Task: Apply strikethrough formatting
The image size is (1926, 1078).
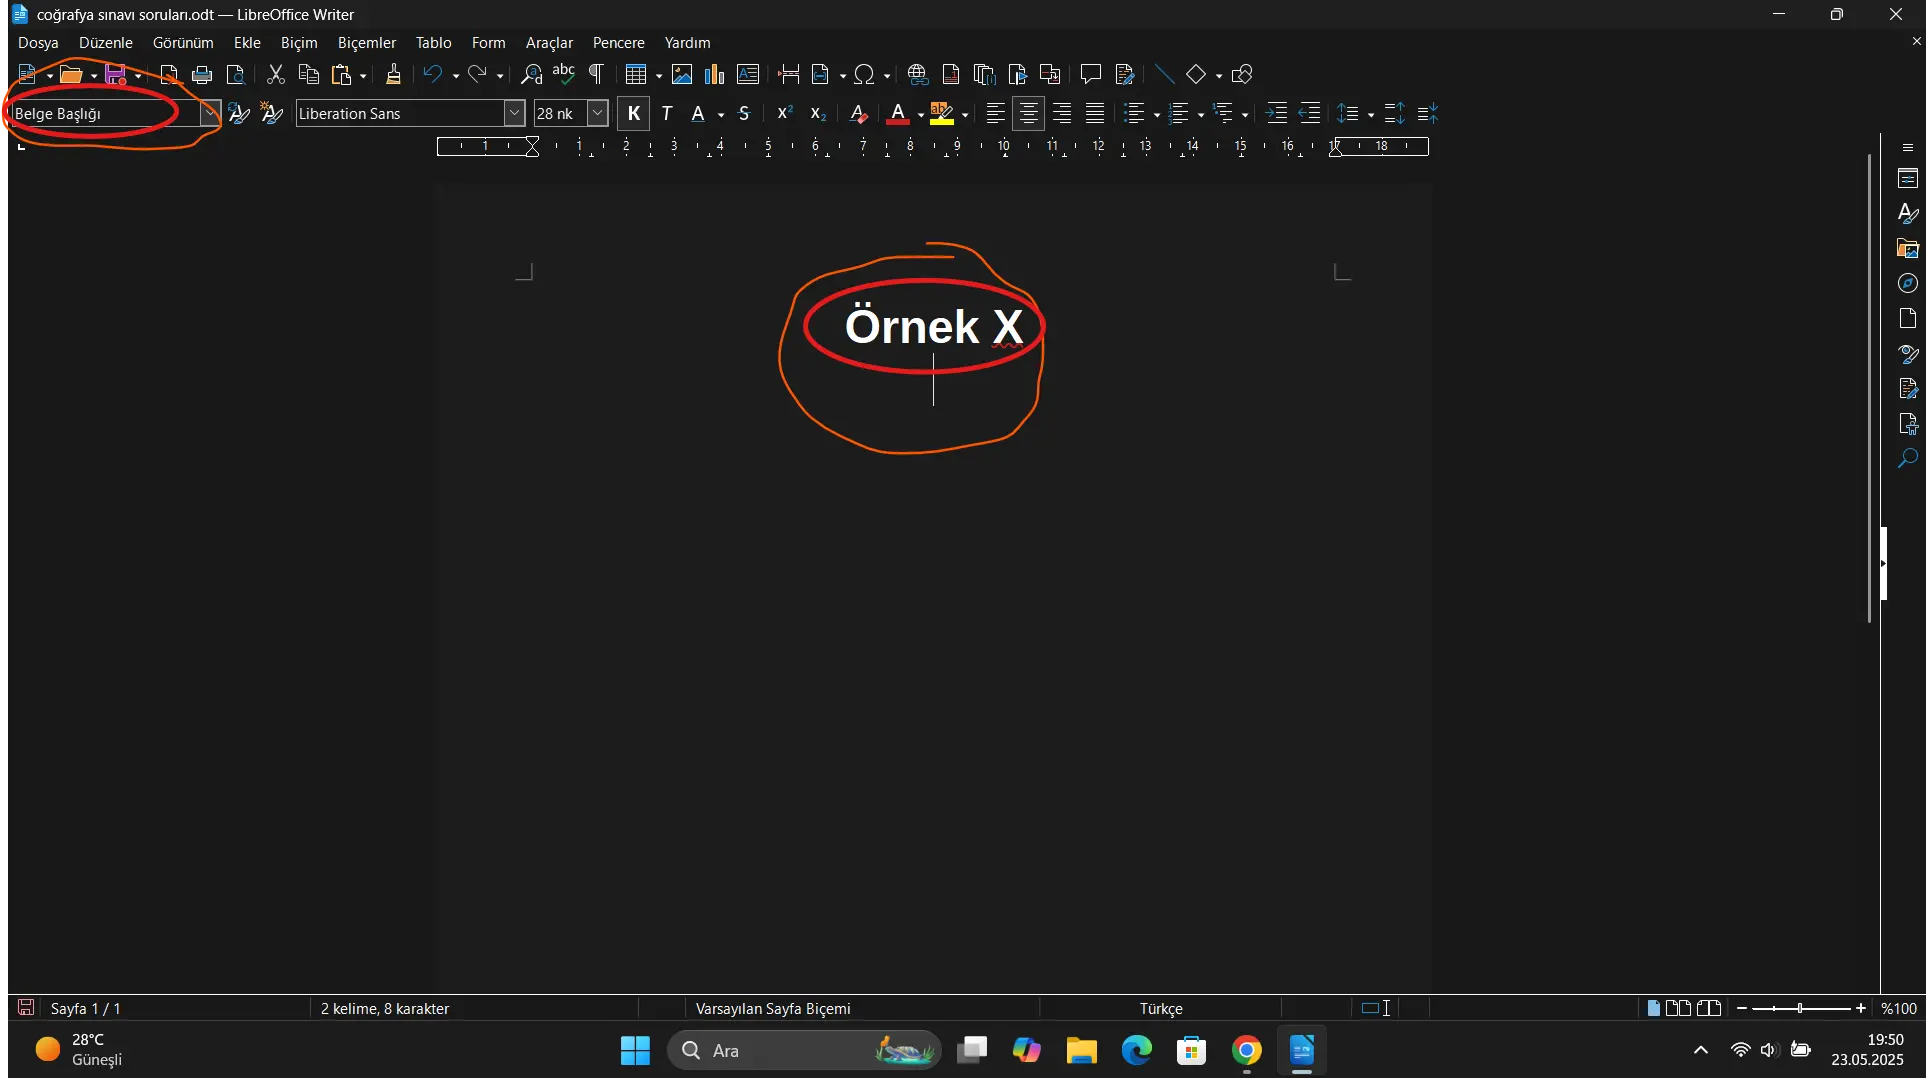Action: point(744,114)
